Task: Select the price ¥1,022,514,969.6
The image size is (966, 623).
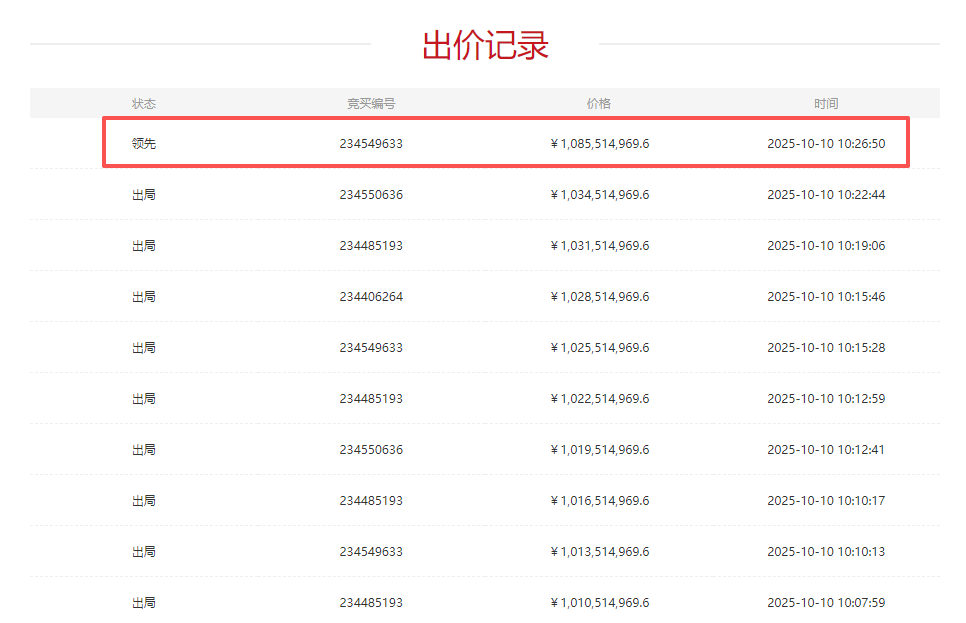Action: coord(599,399)
